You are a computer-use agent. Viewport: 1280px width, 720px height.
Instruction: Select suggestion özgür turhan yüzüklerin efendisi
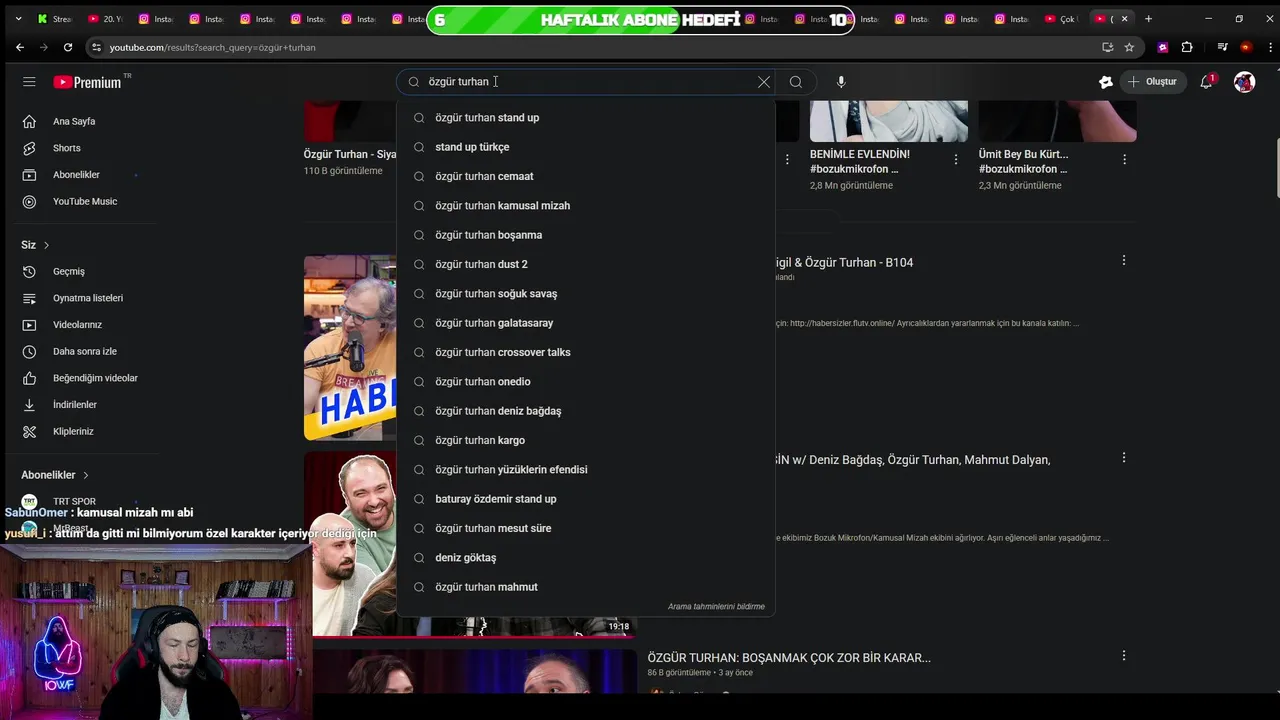585,470
